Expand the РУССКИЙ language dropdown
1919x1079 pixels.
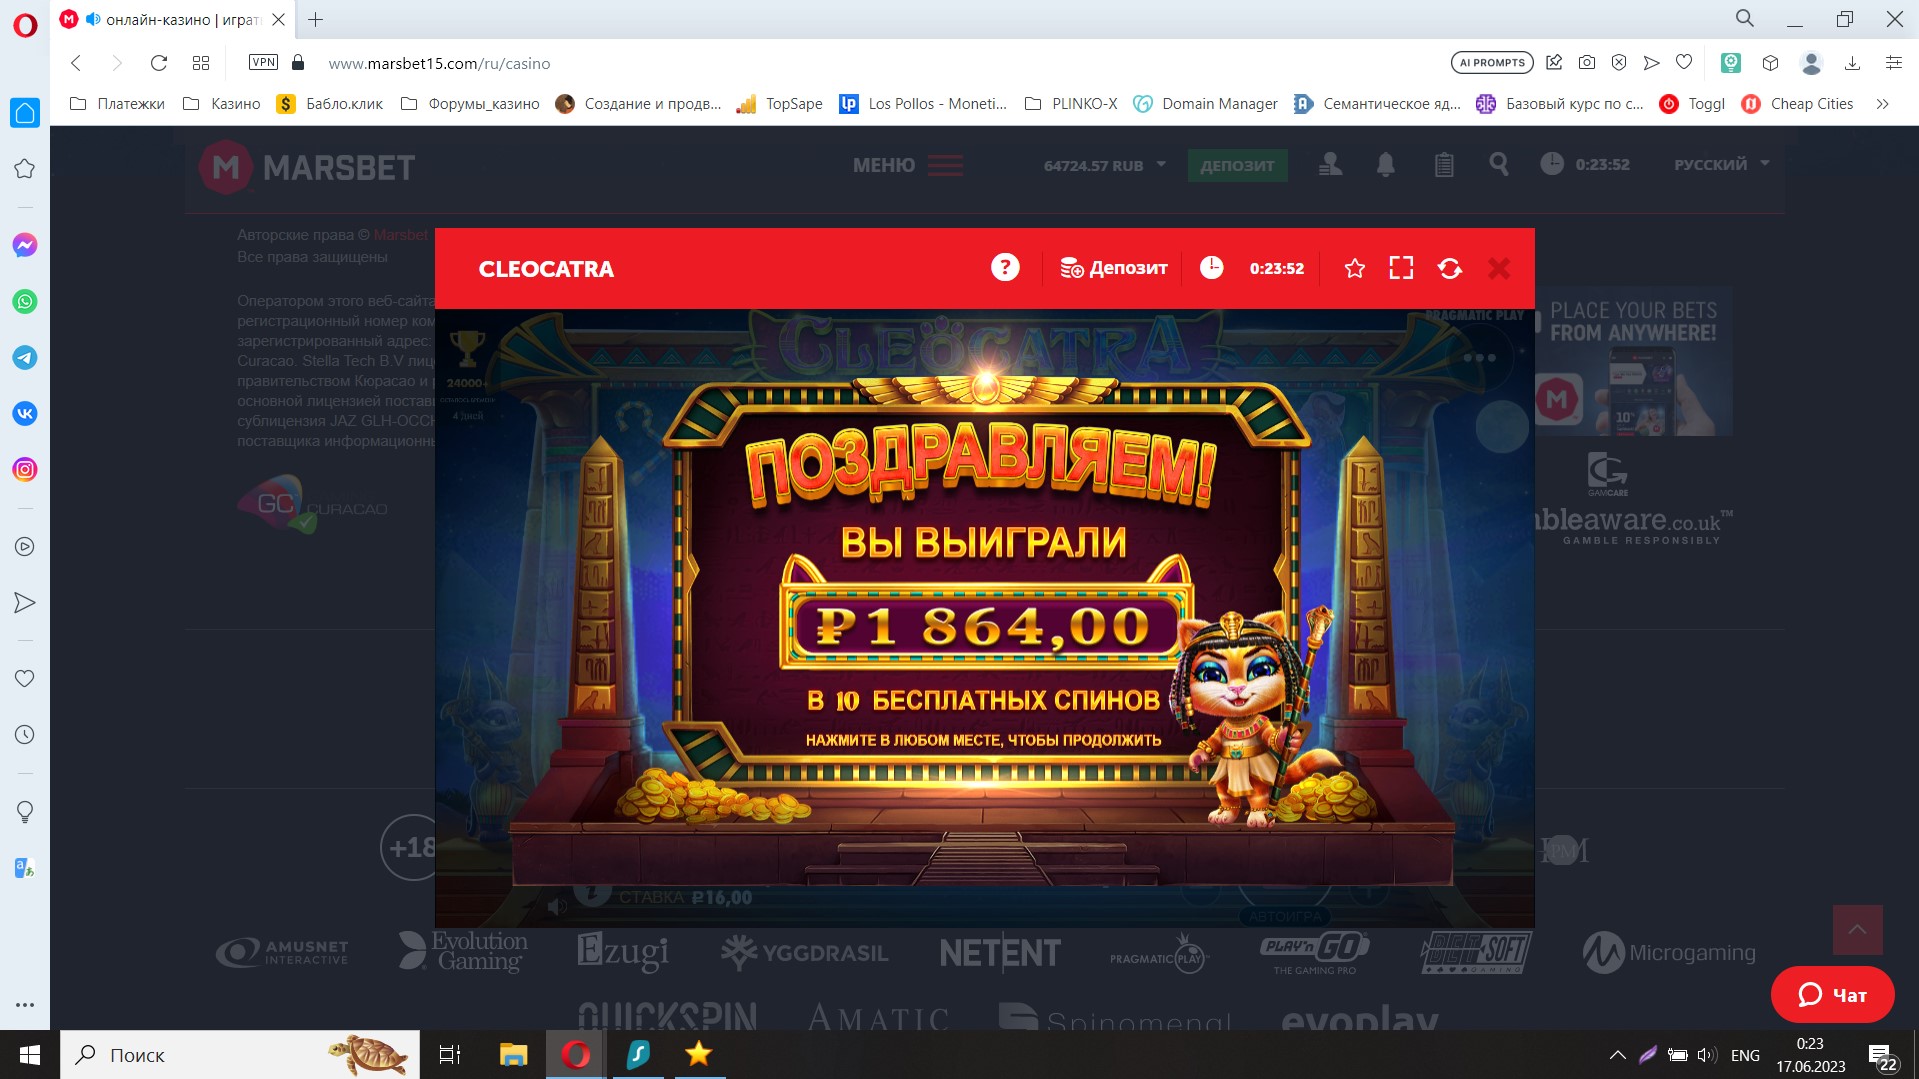(1721, 164)
